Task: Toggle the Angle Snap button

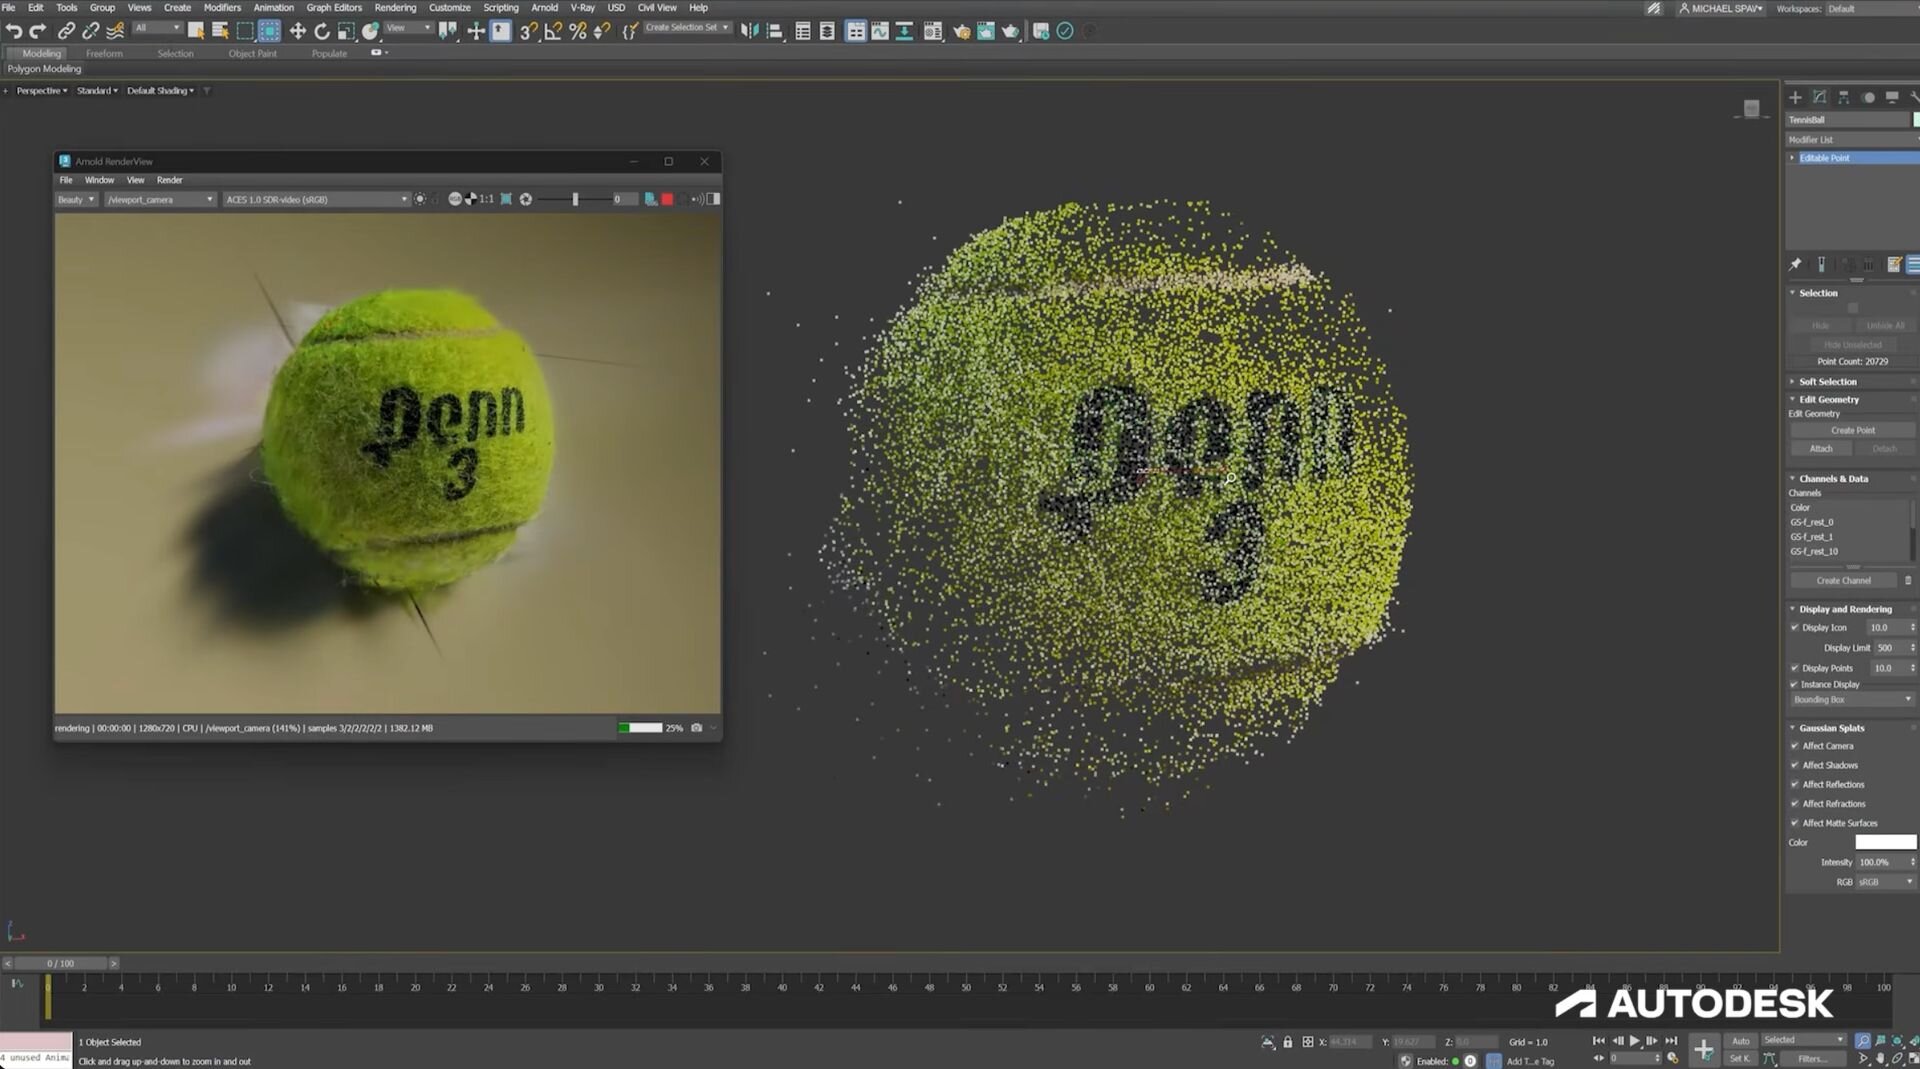Action: tap(553, 31)
